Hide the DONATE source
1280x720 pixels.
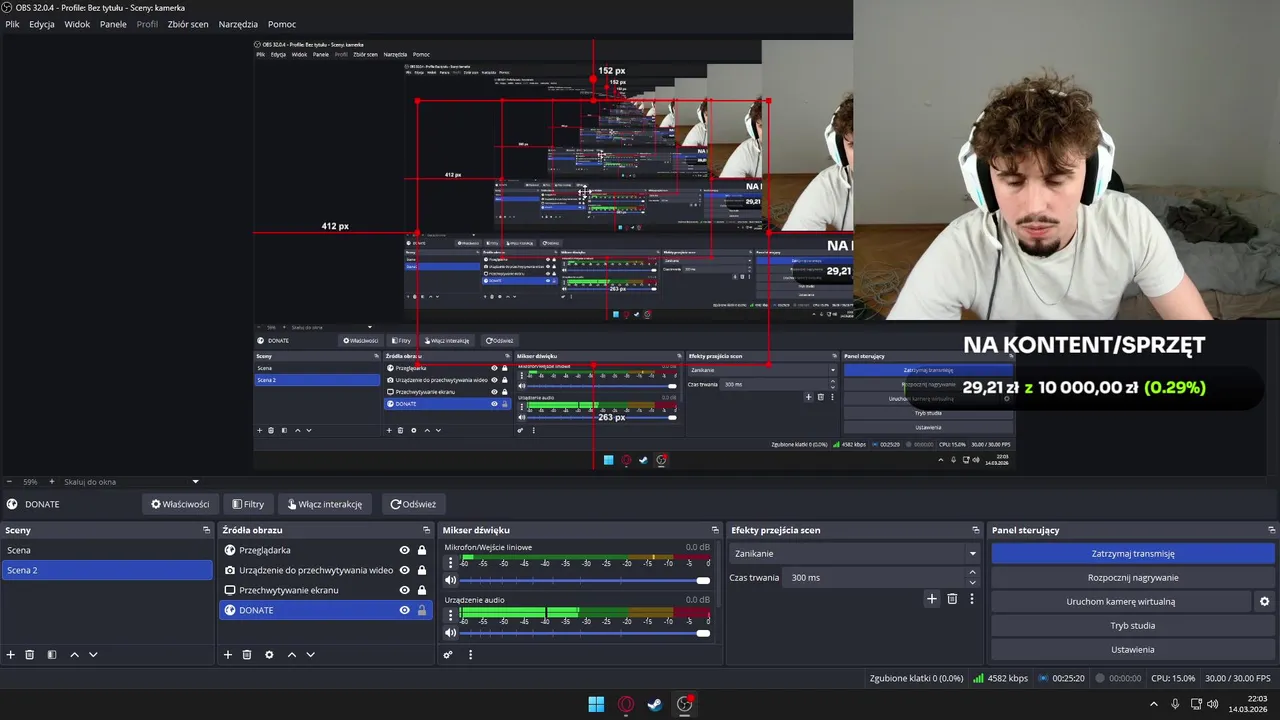(x=405, y=610)
